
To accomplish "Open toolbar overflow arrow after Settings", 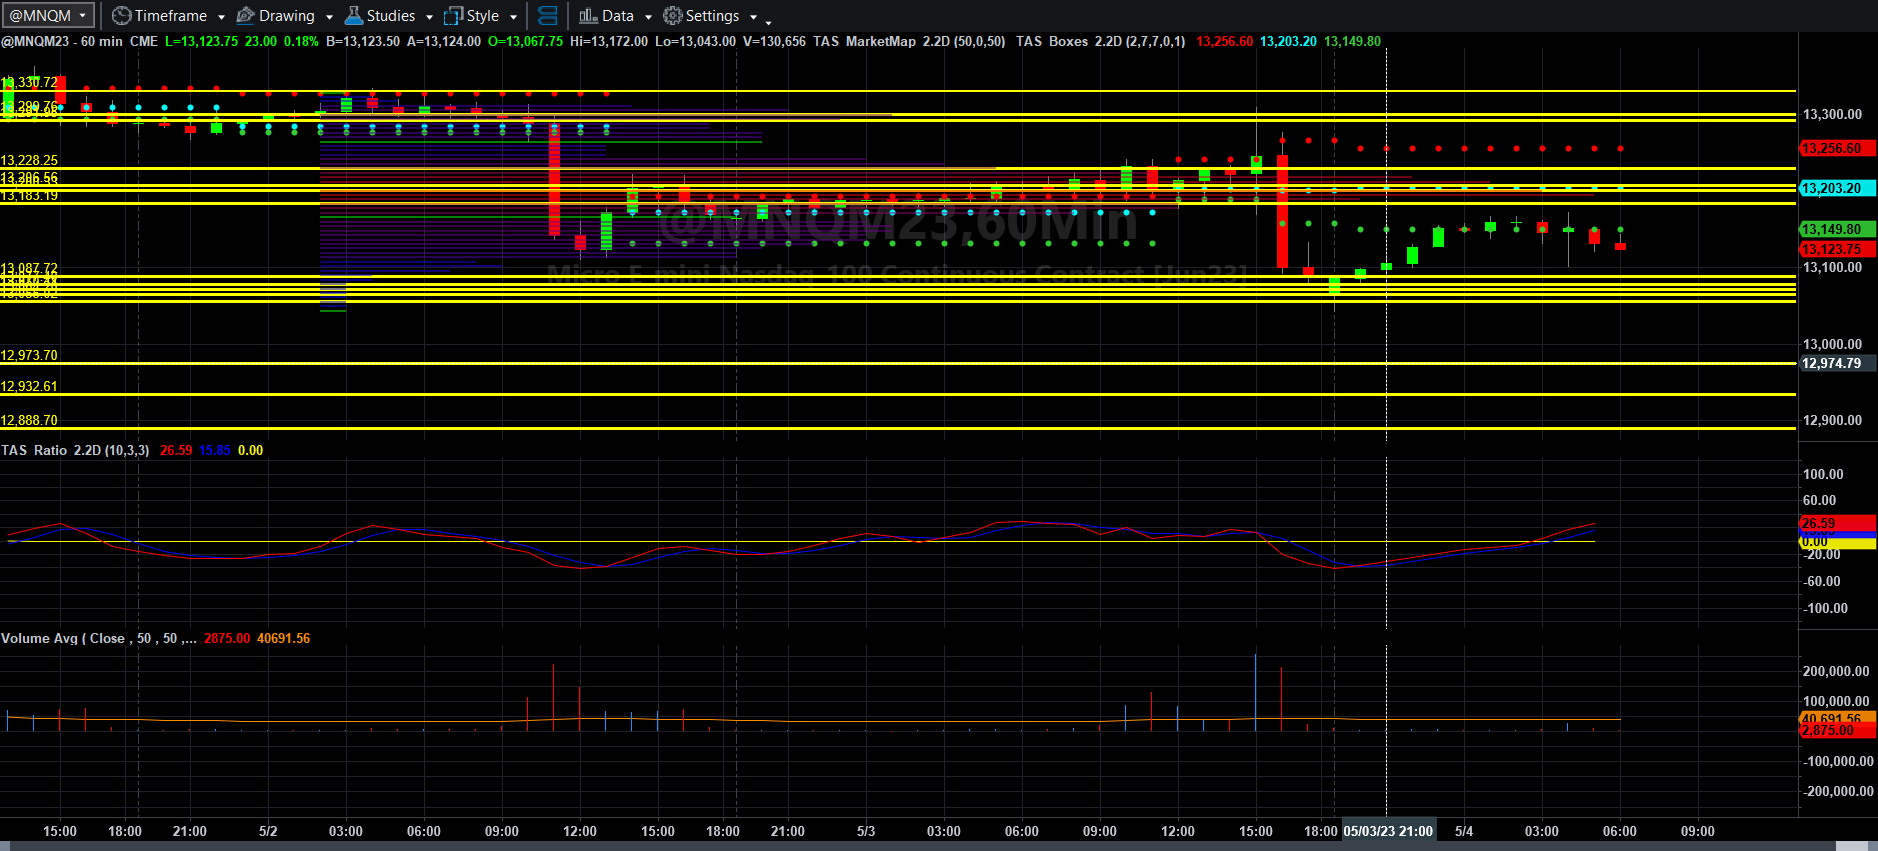I will [x=768, y=20].
